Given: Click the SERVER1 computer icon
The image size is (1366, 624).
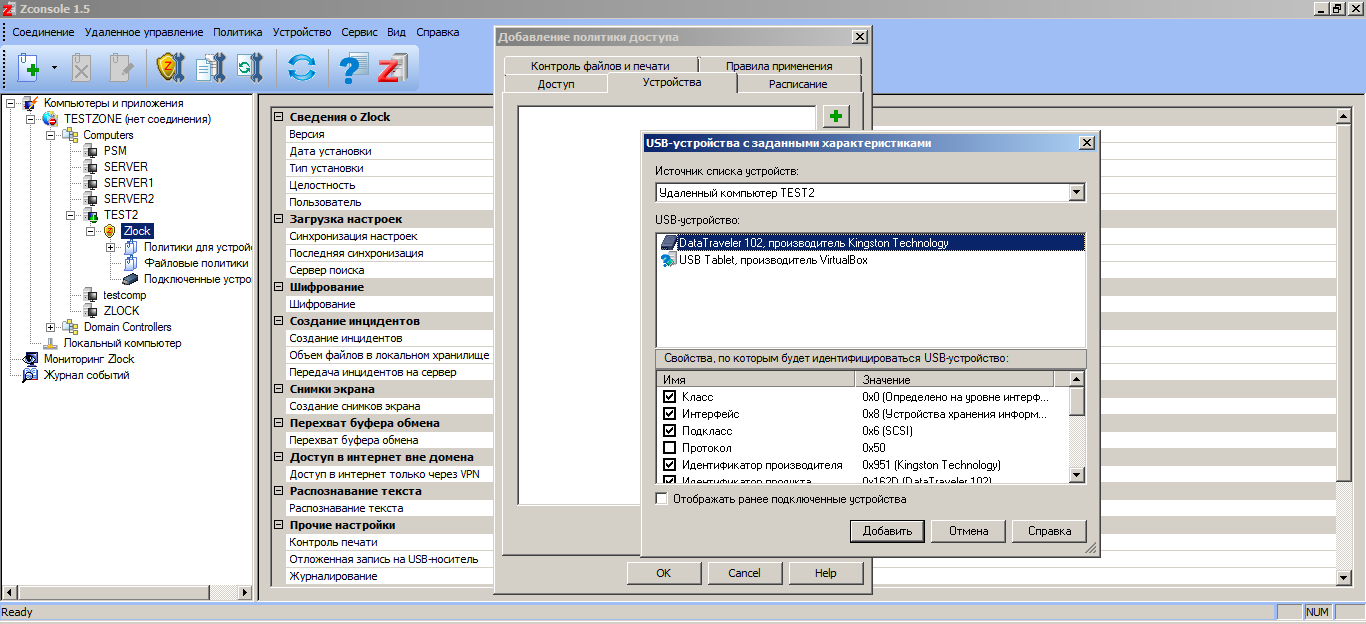Looking at the screenshot, I should click(91, 183).
